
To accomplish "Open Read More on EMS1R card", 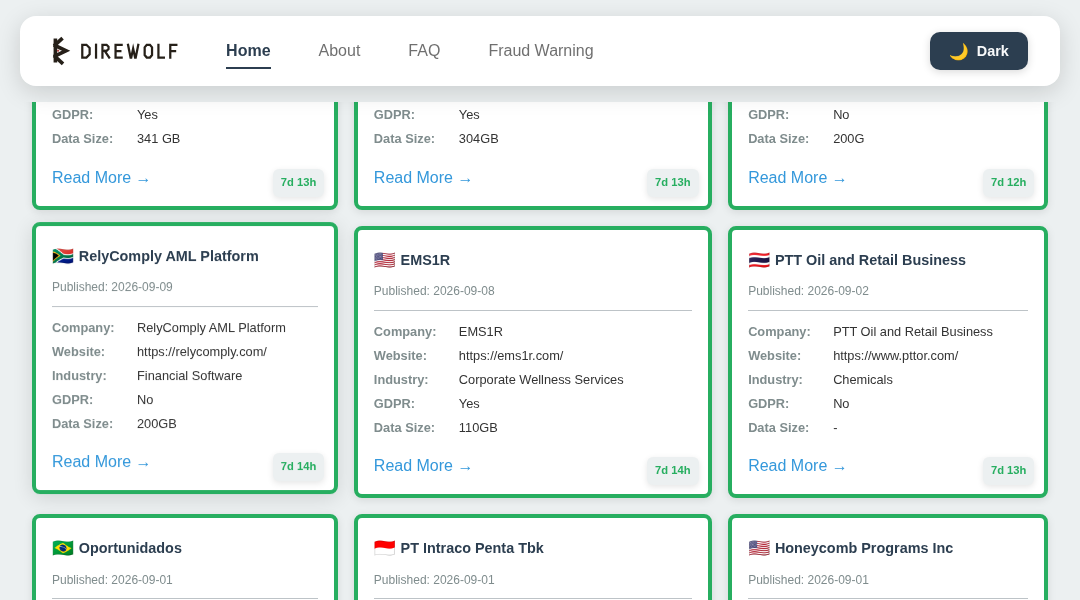I will coord(423,466).
